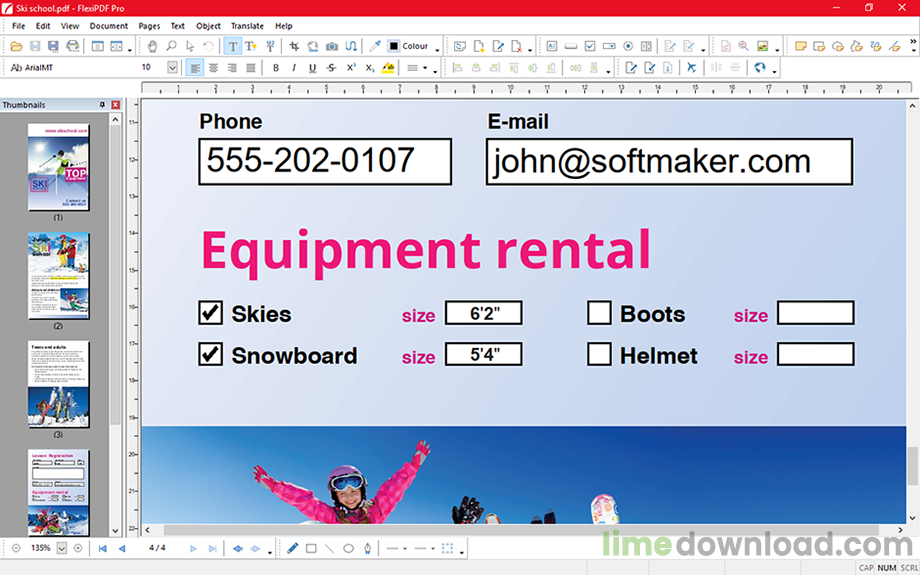Viewport: 920px width, 575px height.
Task: Select page 2 thumbnail
Action: [x=59, y=276]
